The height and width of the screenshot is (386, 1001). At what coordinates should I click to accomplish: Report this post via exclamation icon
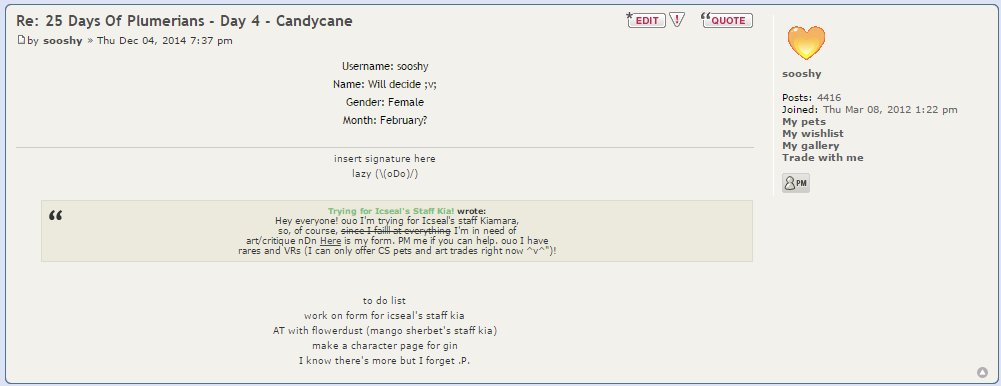[677, 20]
